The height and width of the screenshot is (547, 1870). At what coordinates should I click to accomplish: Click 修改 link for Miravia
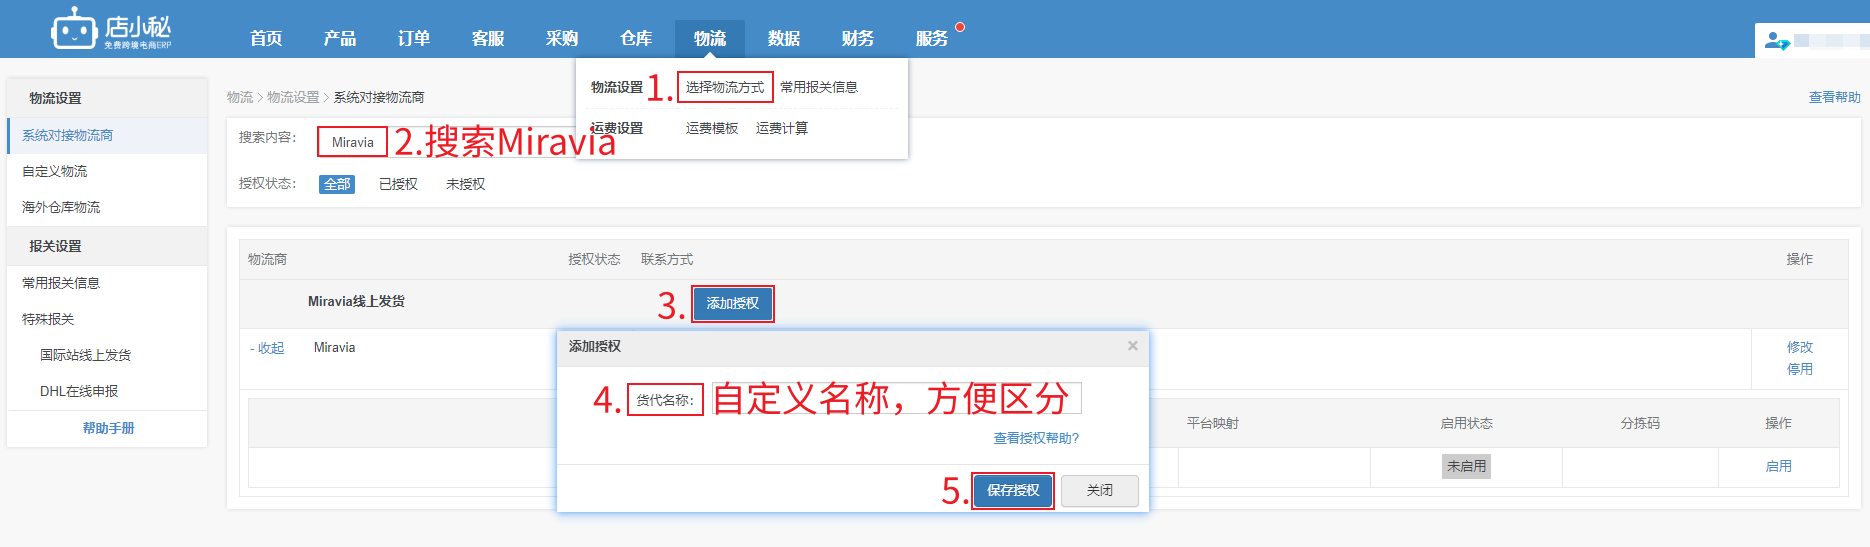coord(1800,347)
